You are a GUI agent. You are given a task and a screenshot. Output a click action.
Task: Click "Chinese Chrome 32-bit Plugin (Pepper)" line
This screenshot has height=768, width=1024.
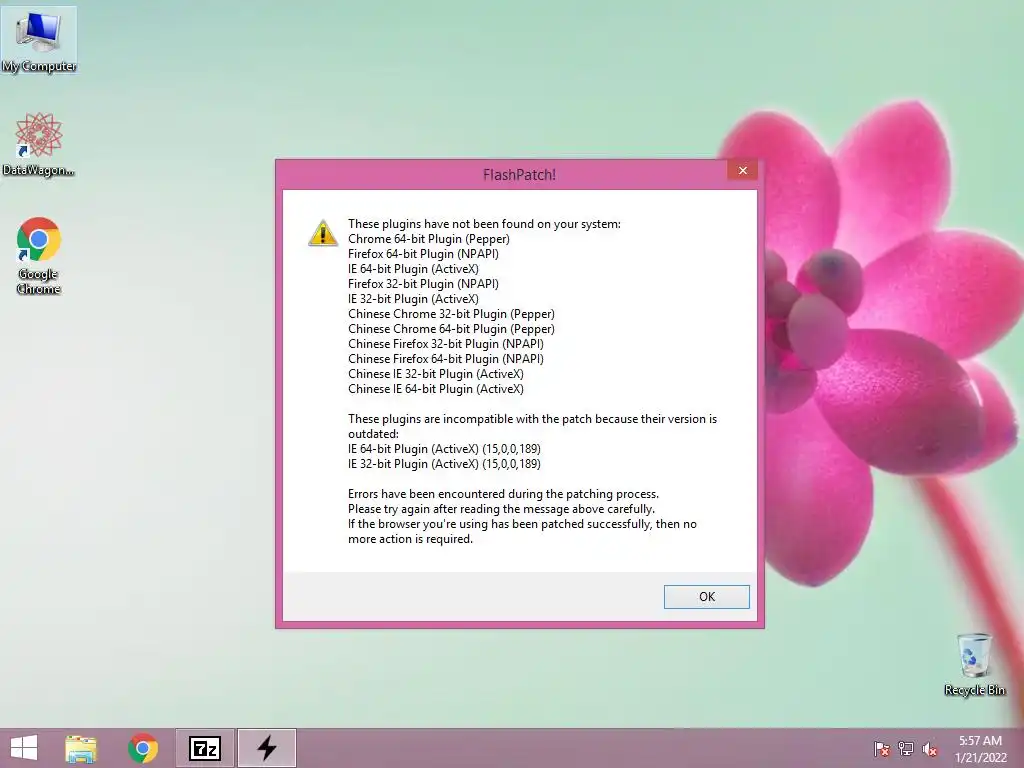pos(451,314)
